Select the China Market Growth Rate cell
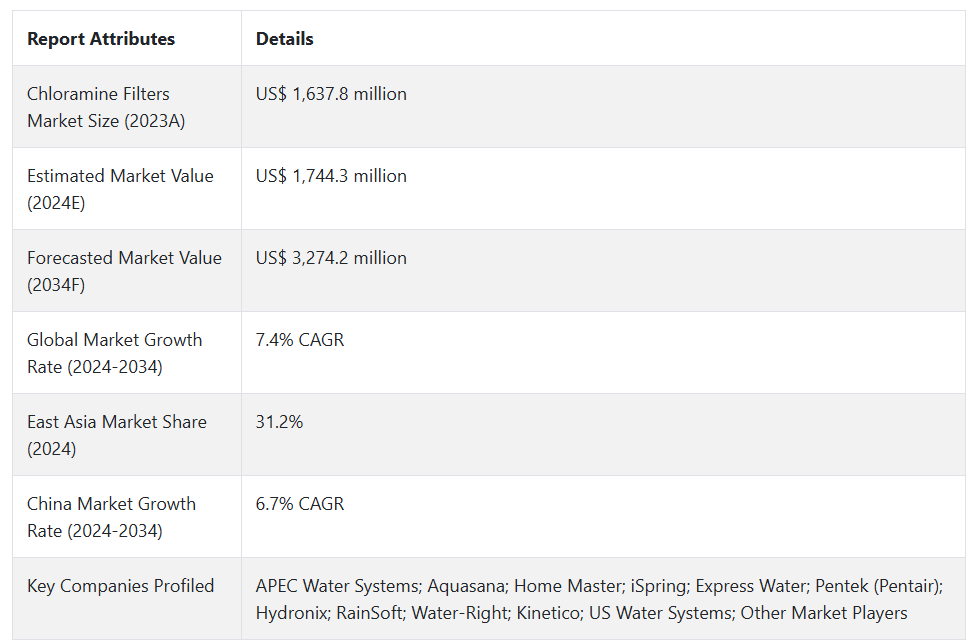The height and width of the screenshot is (643, 975). tap(127, 517)
